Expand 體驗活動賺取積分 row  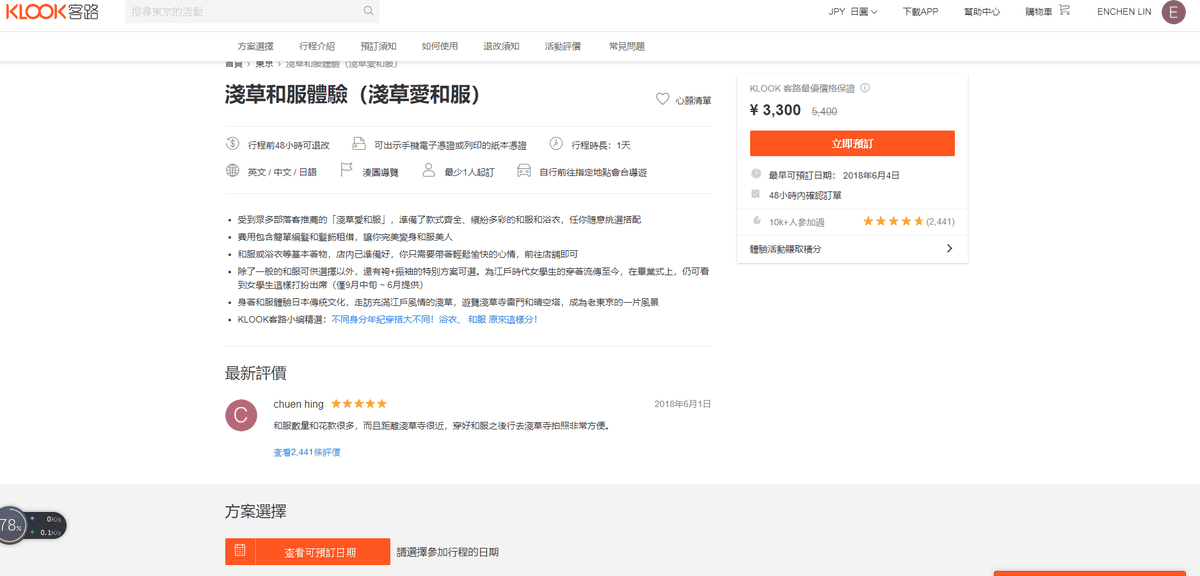tap(851, 249)
